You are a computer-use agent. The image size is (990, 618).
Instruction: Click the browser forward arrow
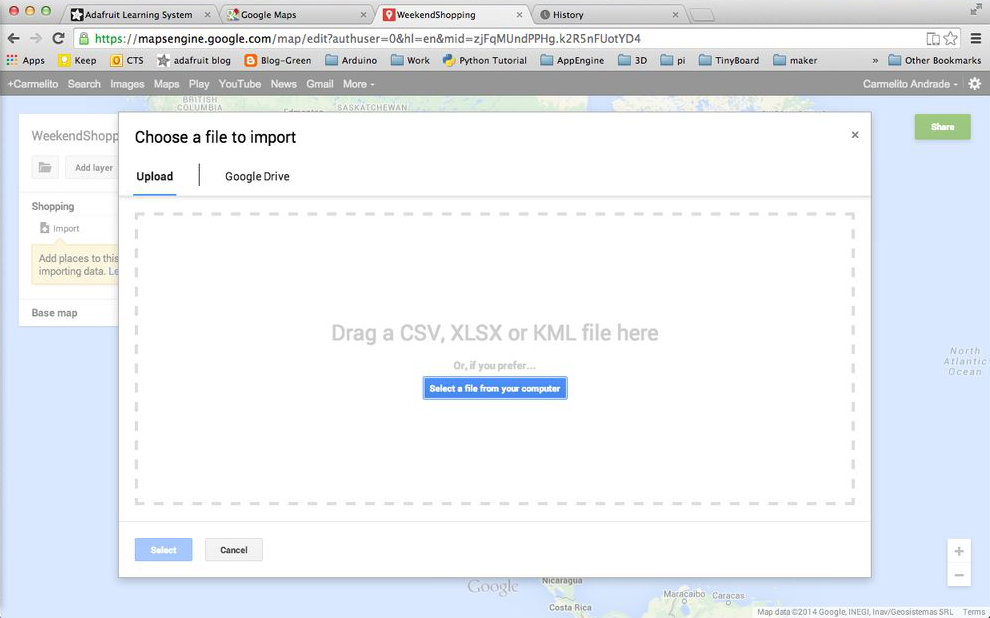click(x=36, y=39)
